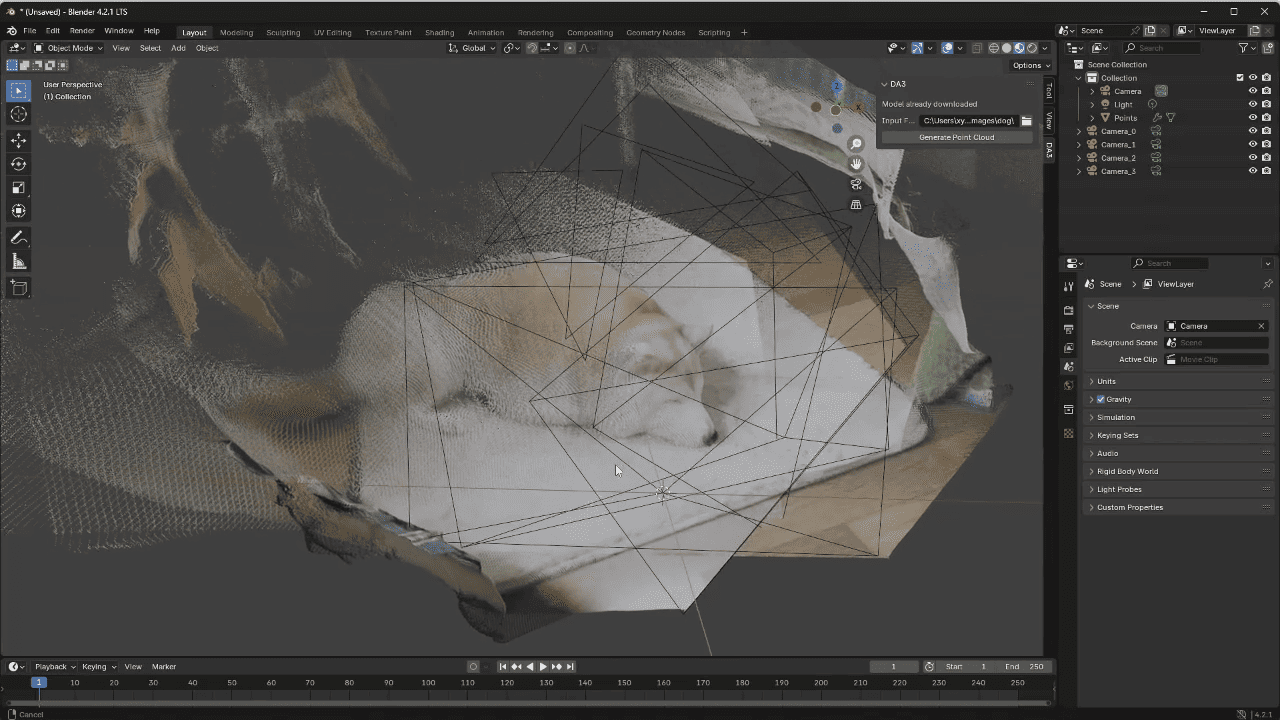Click folder icon to browse input folder
Image resolution: width=1280 pixels, height=720 pixels.
[1026, 121]
